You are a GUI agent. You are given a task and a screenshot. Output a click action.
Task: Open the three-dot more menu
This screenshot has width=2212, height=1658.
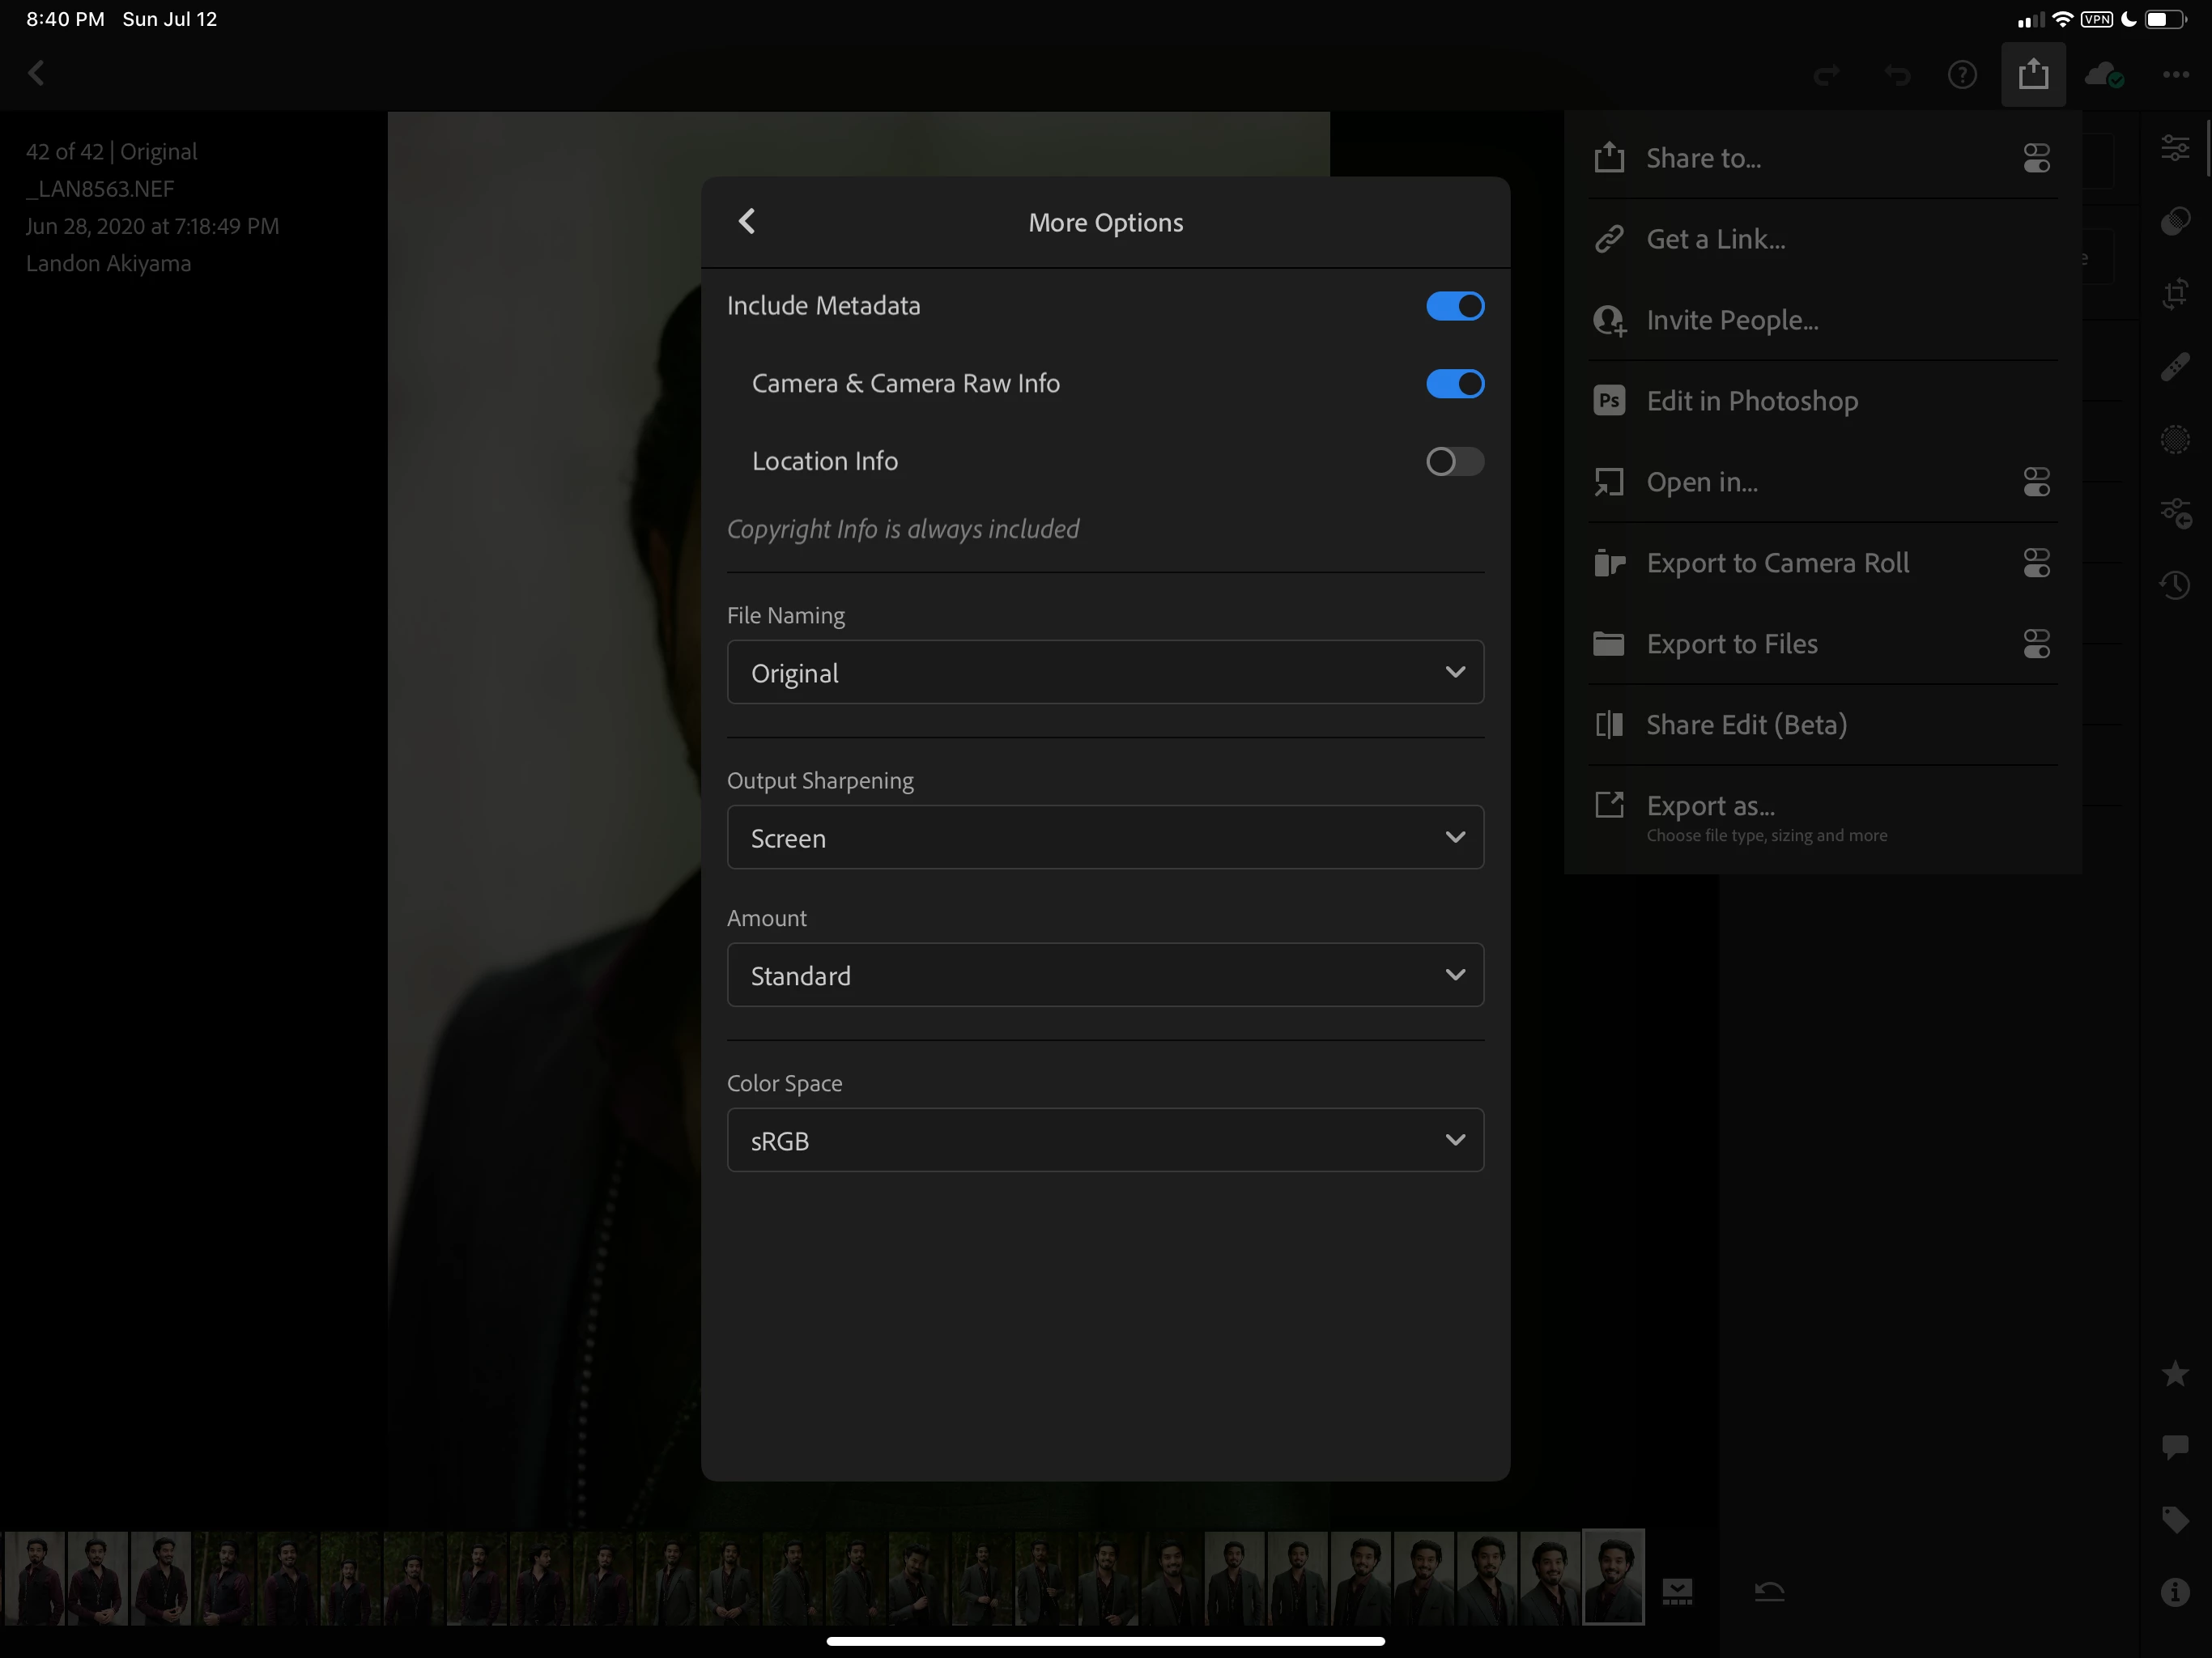click(2175, 75)
